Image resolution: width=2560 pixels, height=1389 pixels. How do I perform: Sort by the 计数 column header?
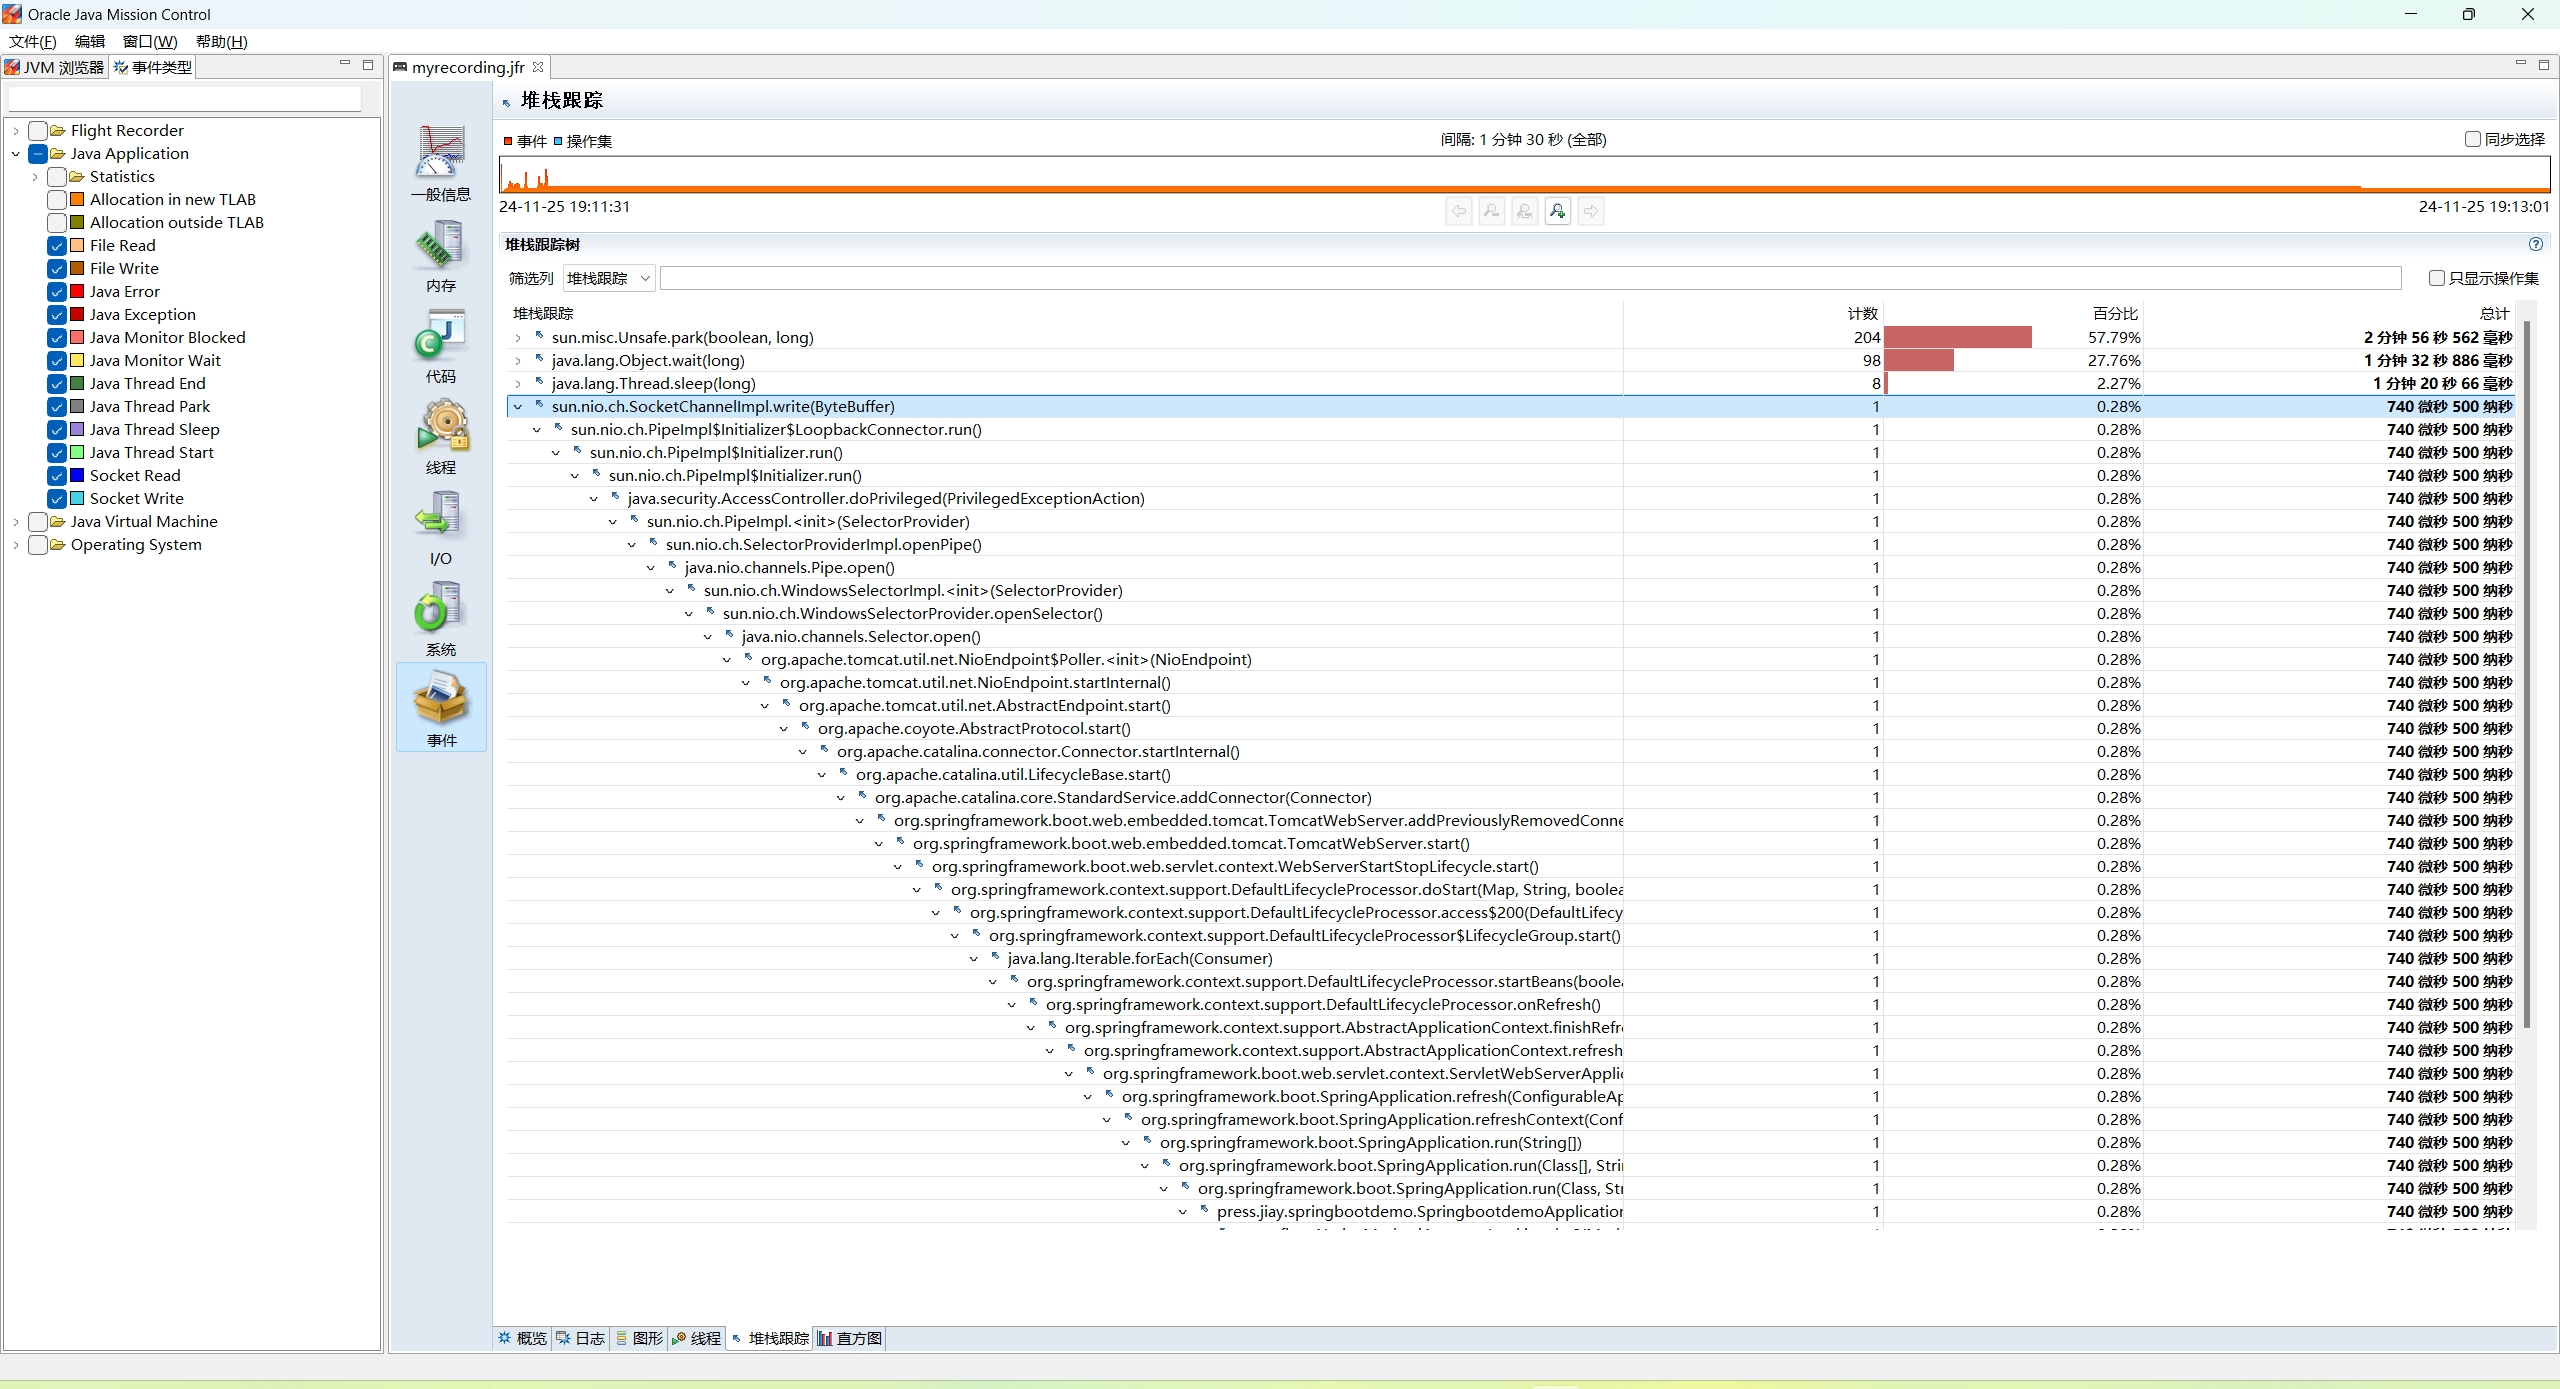pos(1753,313)
